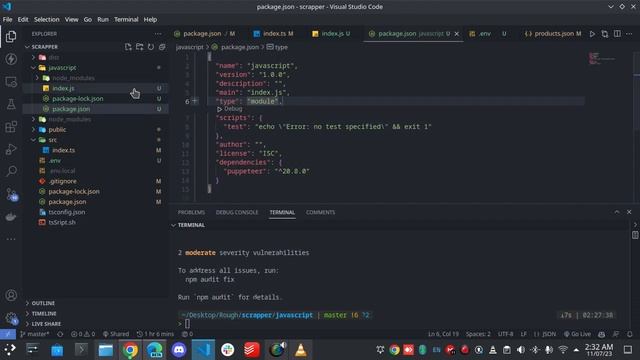
Task: Collapse the src folder
Action: (x=33, y=140)
